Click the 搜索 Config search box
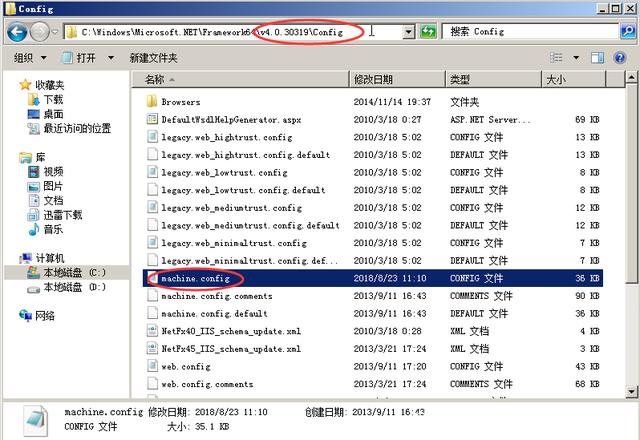Image resolution: width=640 pixels, height=440 pixels. [530, 31]
